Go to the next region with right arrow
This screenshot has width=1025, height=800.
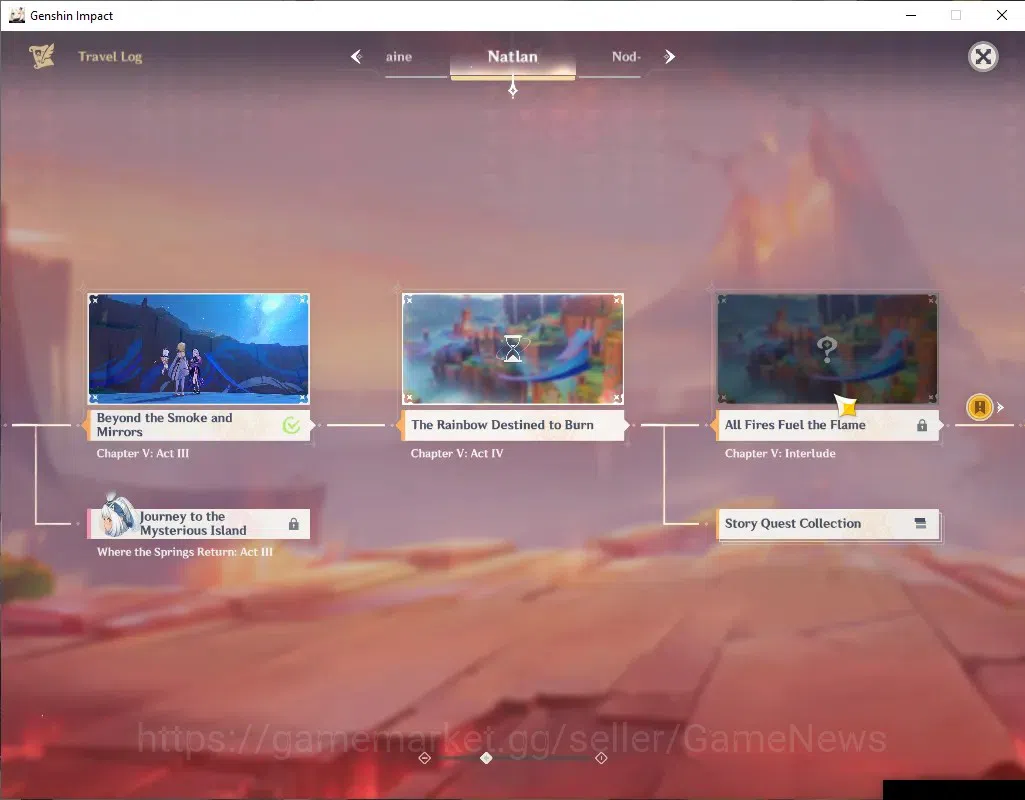[x=669, y=57]
